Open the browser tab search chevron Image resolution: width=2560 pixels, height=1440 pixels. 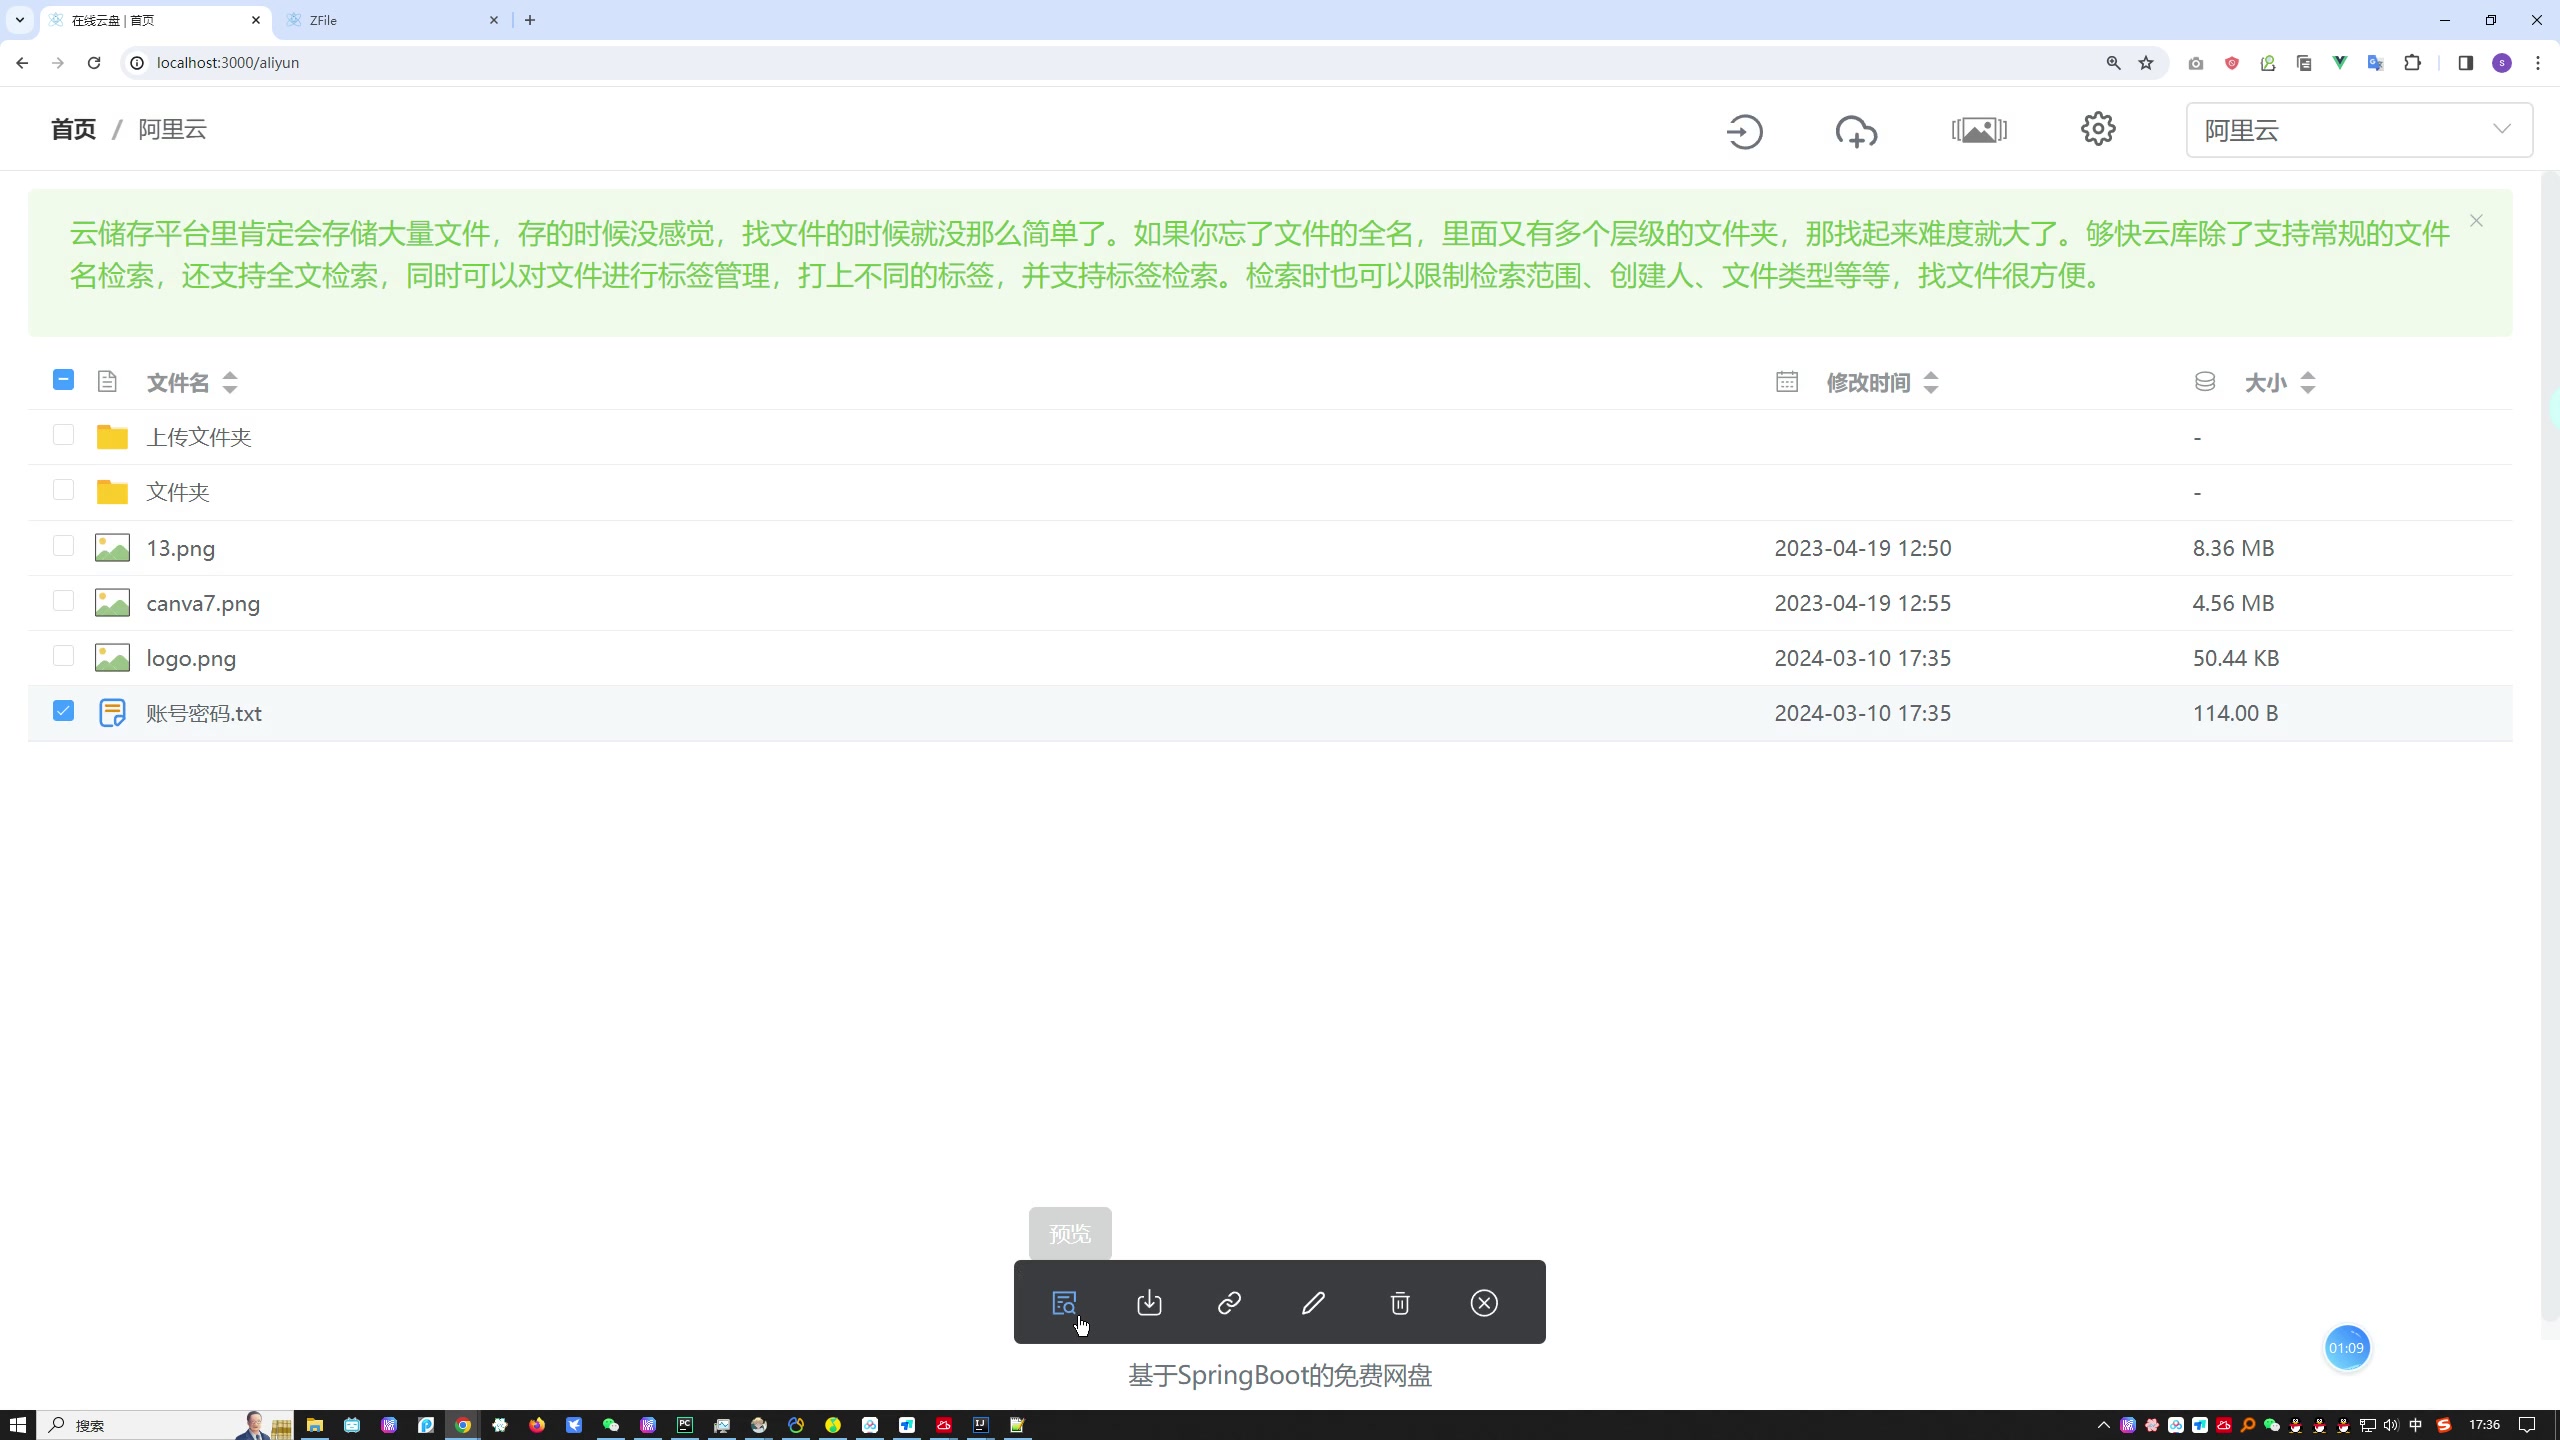[x=19, y=20]
